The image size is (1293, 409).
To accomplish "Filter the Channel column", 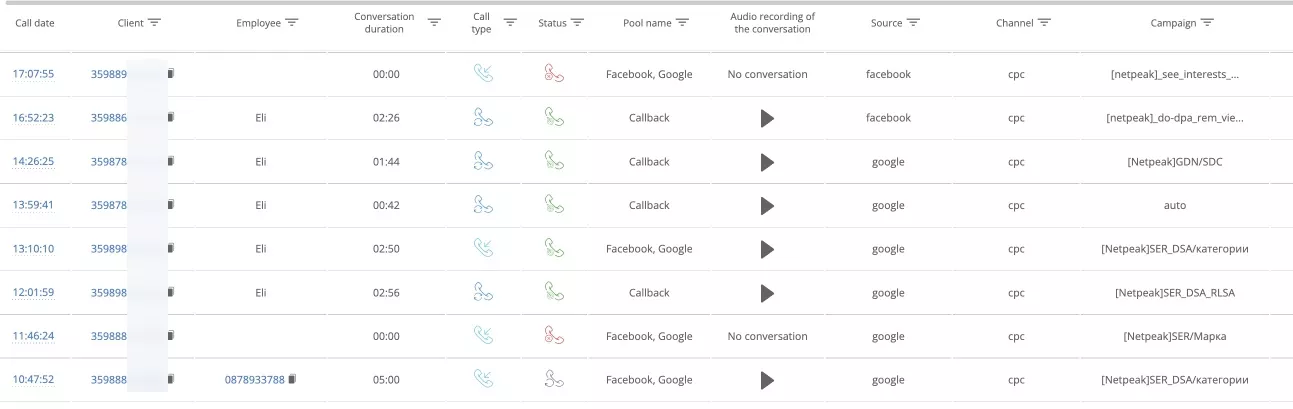I will tap(1044, 22).
